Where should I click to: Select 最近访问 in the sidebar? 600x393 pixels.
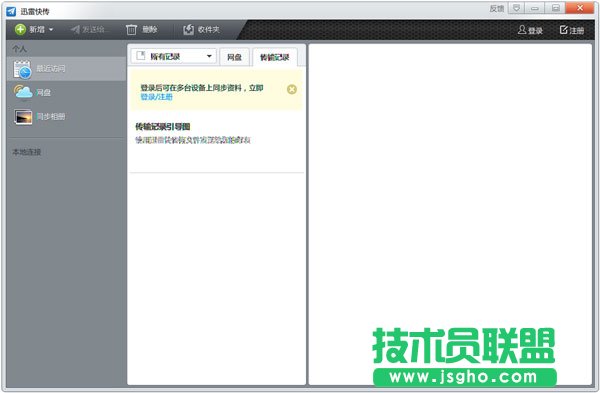(66, 69)
